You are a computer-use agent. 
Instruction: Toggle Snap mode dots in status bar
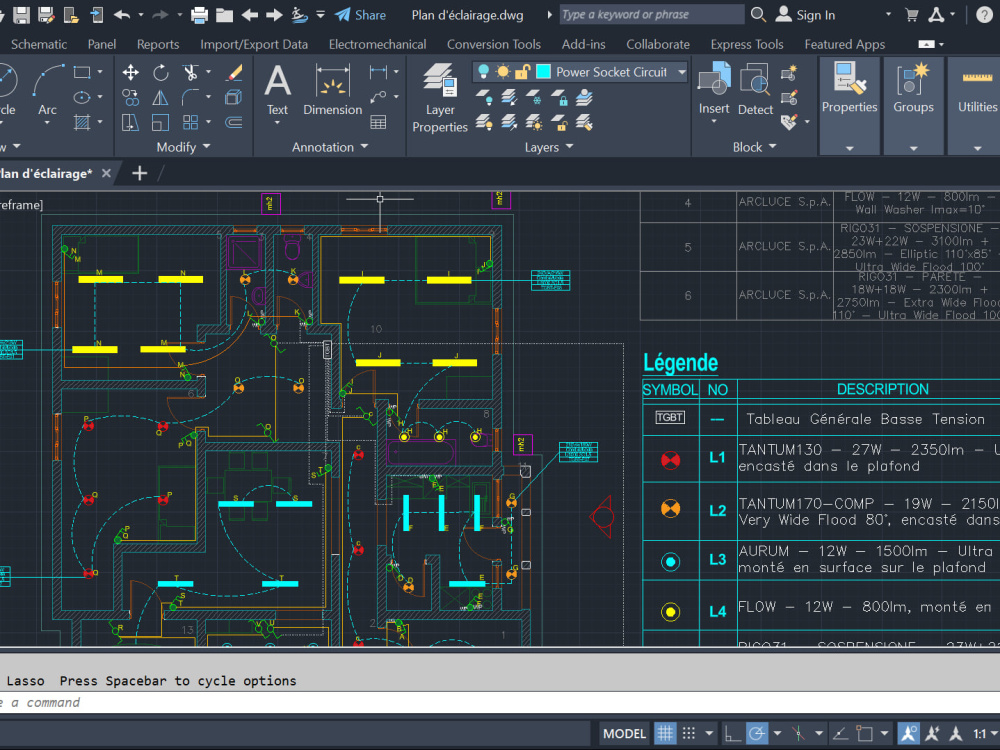click(689, 733)
